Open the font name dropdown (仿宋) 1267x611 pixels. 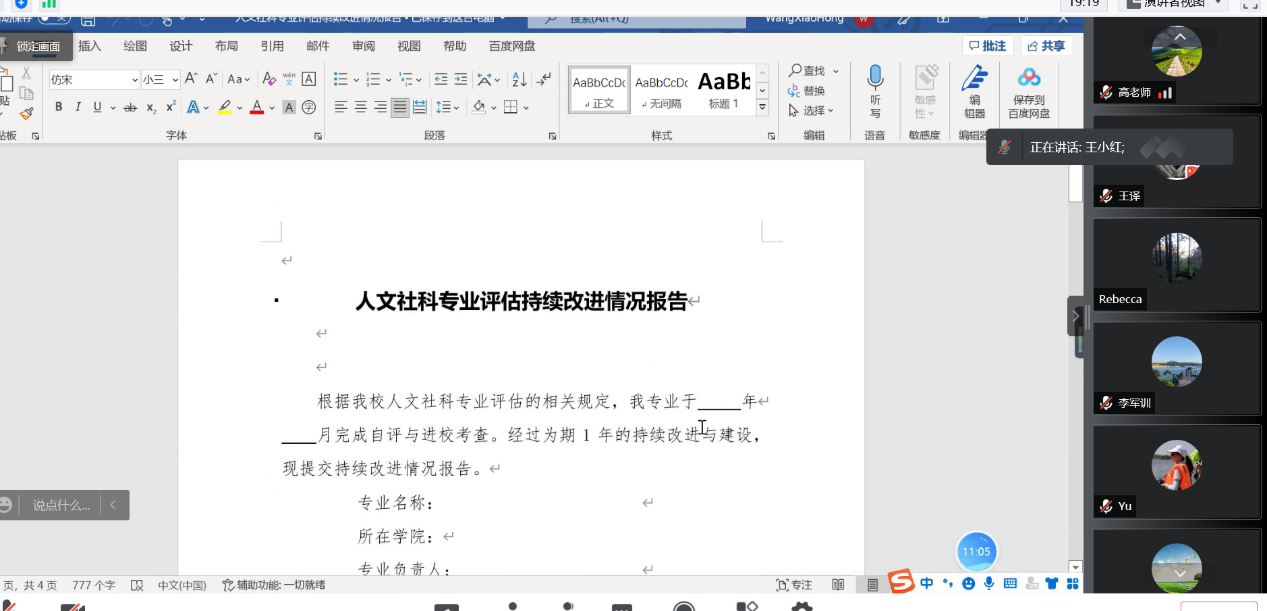[x=134, y=80]
